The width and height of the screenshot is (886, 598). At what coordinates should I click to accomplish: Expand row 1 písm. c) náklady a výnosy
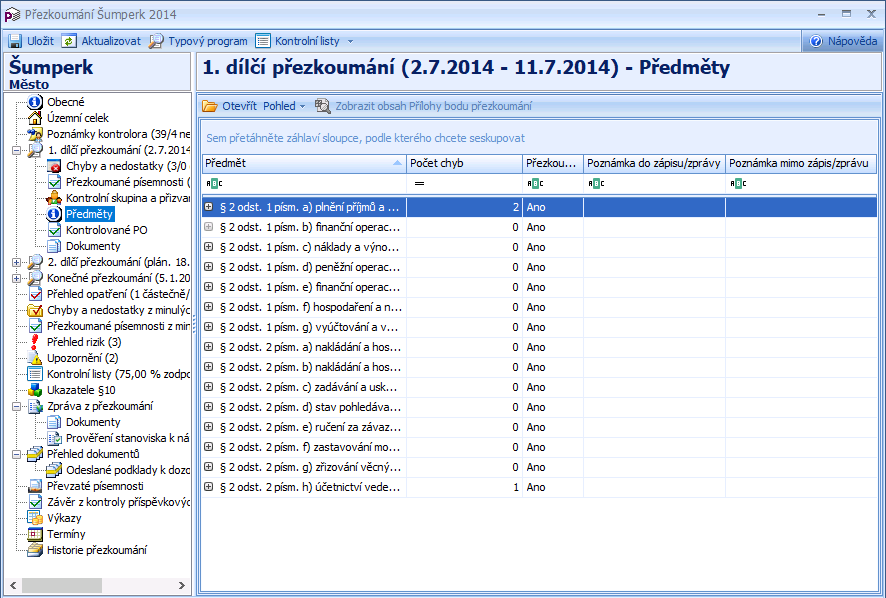(209, 247)
